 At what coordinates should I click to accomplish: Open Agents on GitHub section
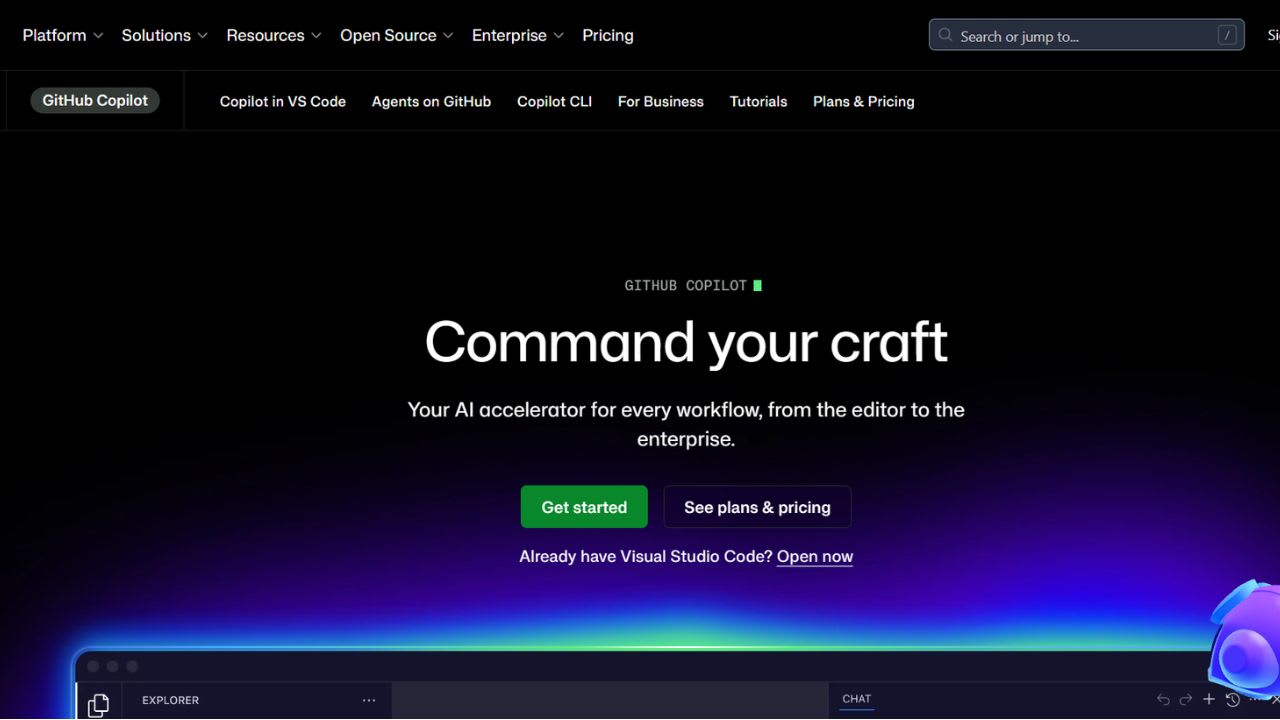tap(431, 101)
